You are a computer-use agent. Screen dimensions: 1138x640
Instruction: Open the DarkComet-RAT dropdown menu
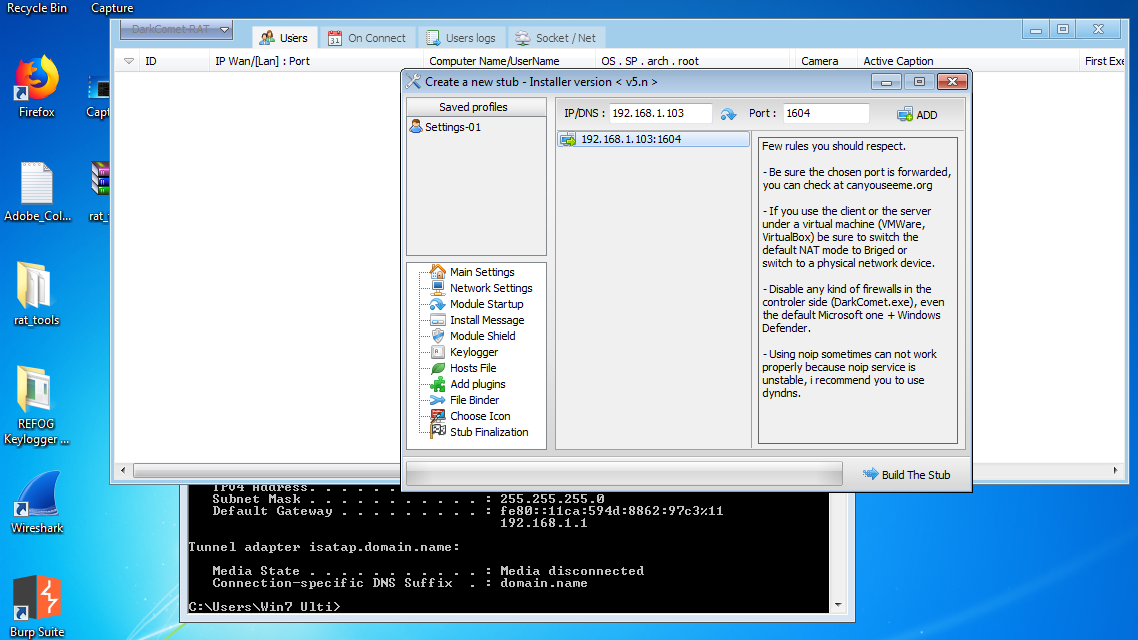[176, 30]
